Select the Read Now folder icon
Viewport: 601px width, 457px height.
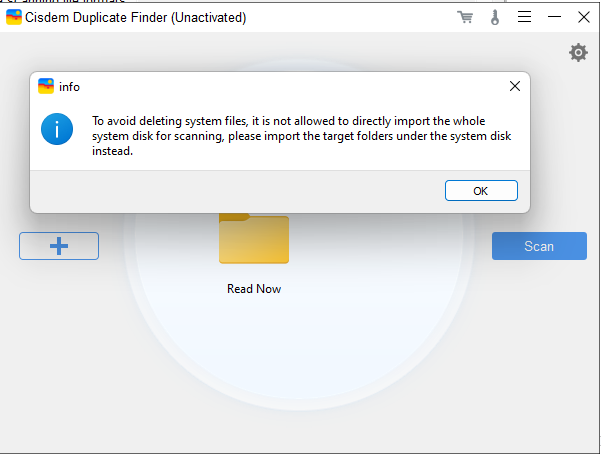coord(254,238)
